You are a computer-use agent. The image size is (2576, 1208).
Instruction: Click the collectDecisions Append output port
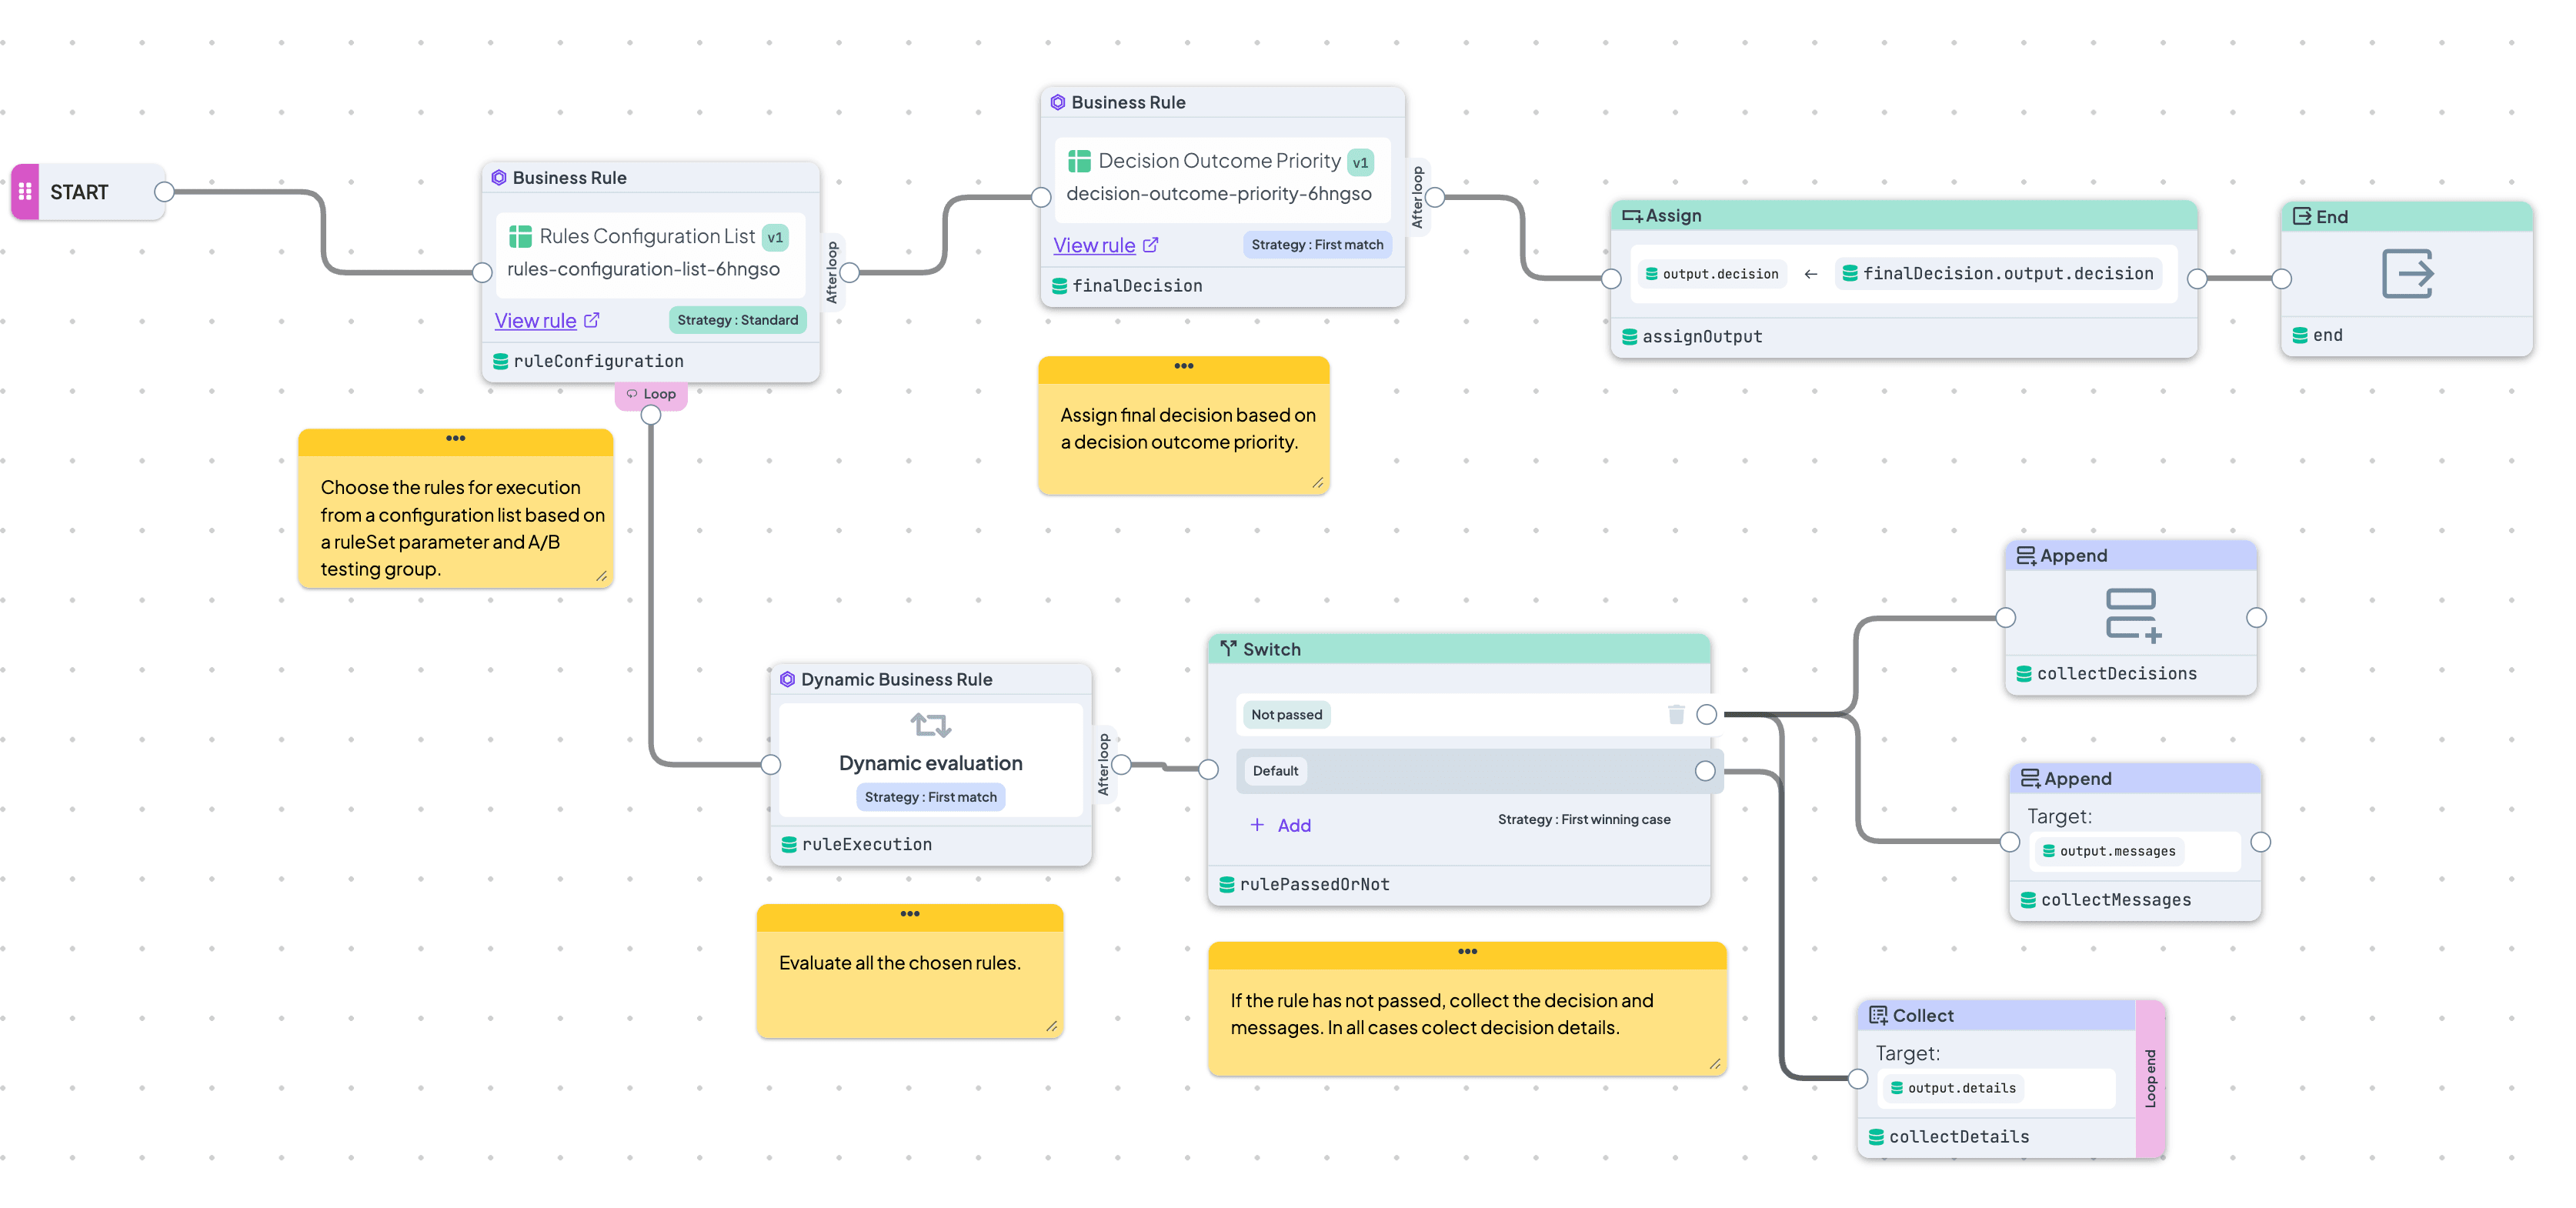(2256, 618)
